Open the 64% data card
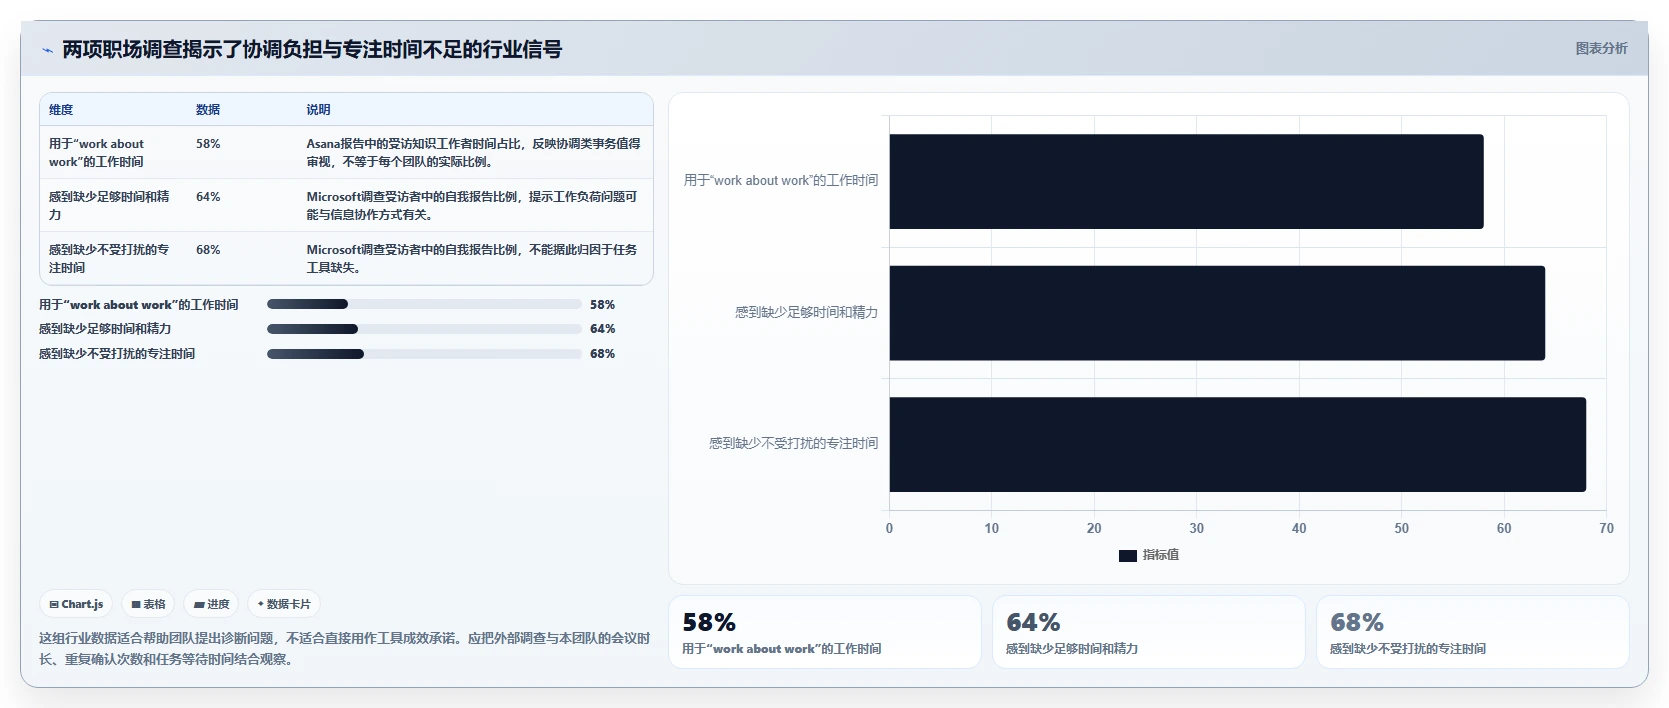1669x708 pixels. coord(1149,632)
